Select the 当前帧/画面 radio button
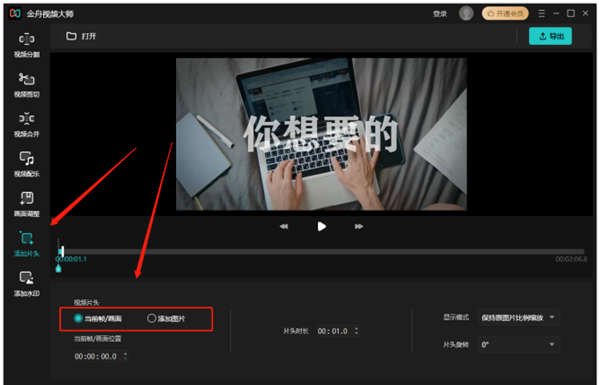Screen dimensions: 600x385 pyautogui.click(x=98, y=318)
